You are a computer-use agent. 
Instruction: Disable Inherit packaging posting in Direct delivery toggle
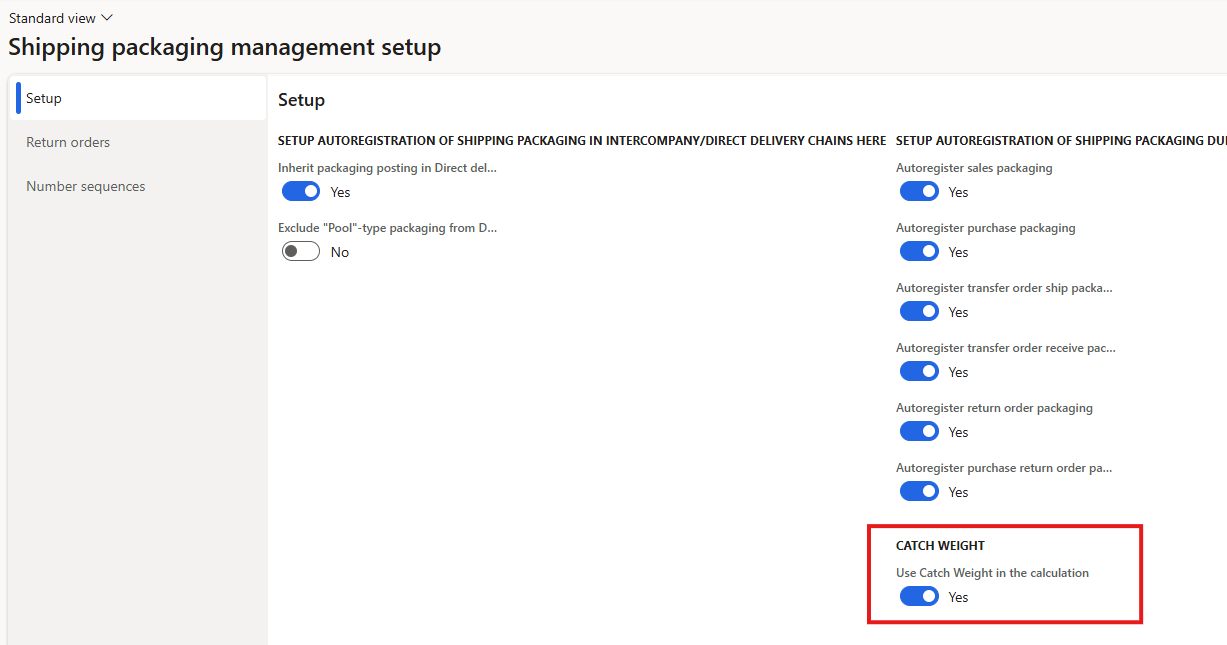(301, 192)
